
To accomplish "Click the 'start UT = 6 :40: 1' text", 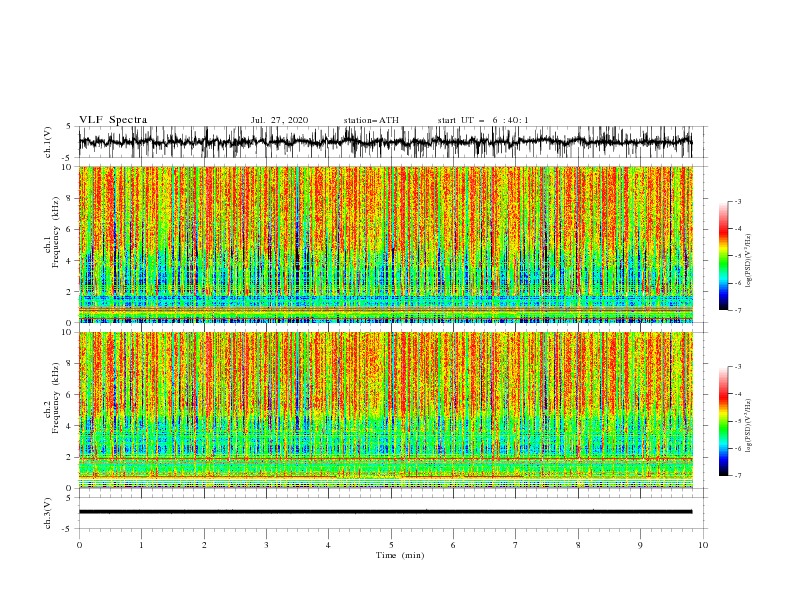I will [483, 120].
